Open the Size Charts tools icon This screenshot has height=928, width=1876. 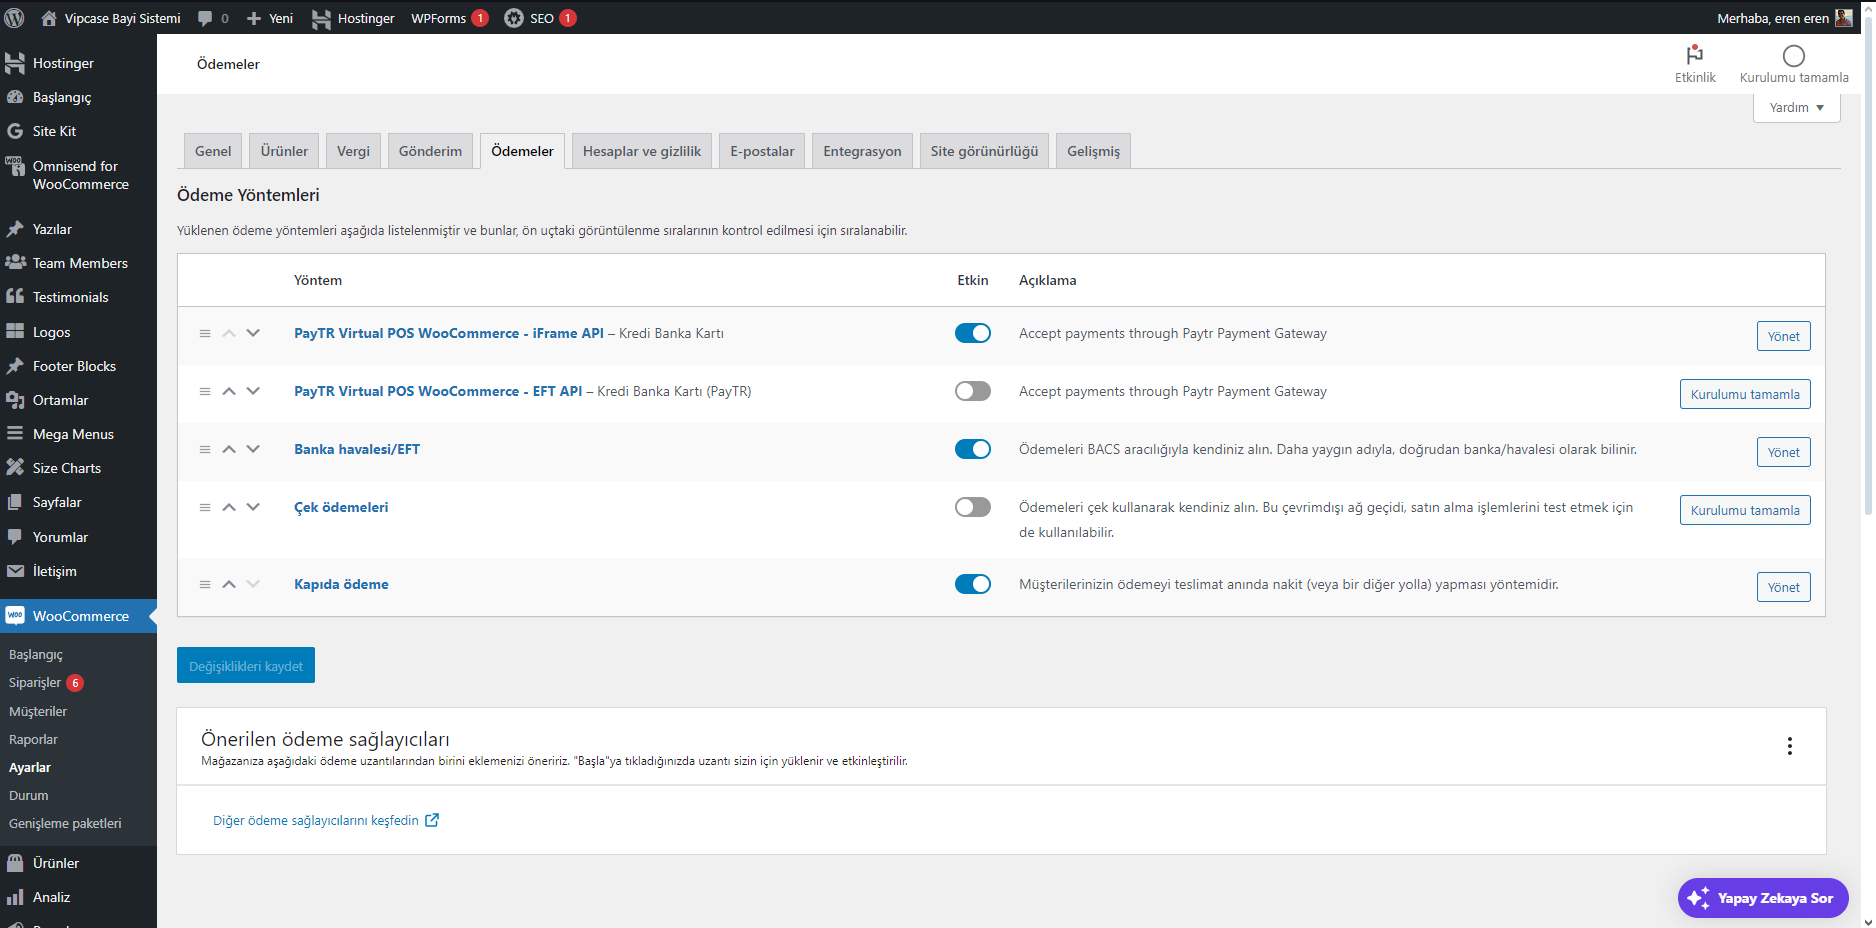[15, 468]
